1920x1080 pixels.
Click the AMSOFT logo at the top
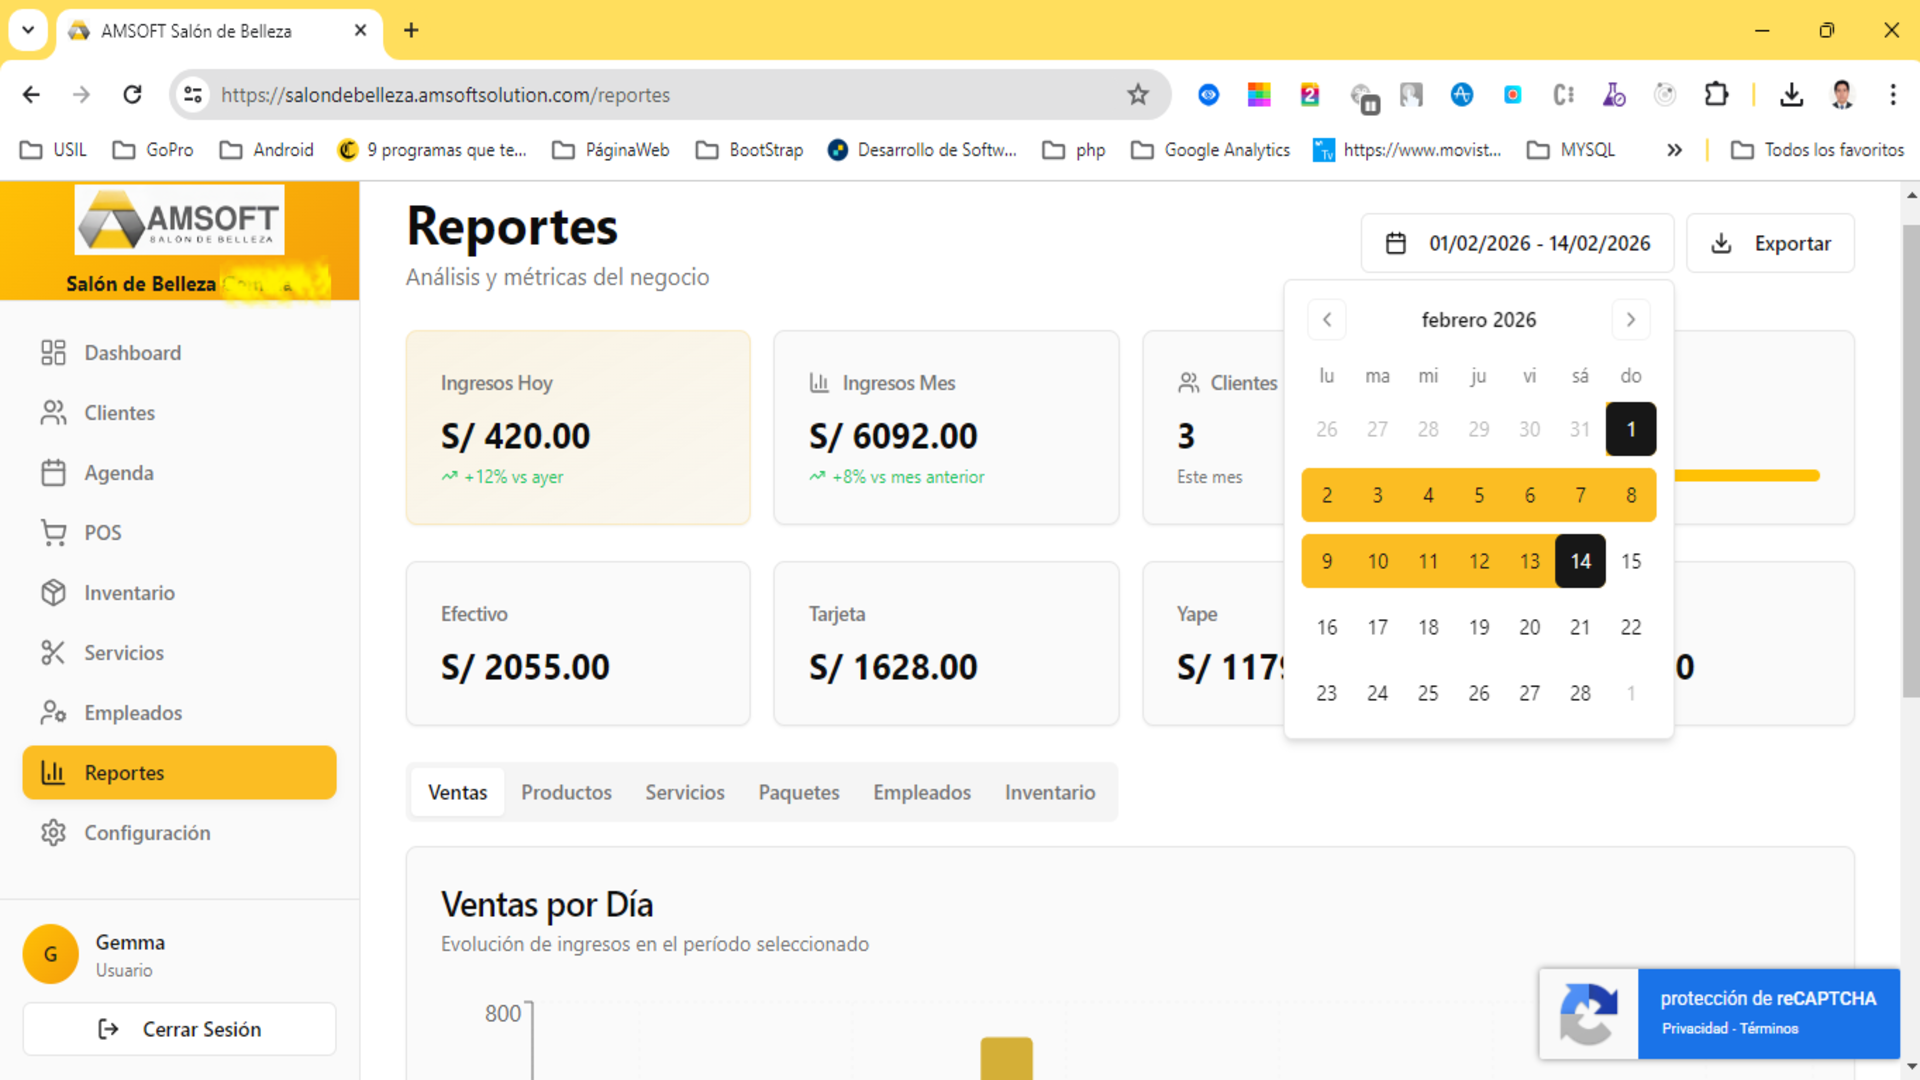[x=178, y=219]
